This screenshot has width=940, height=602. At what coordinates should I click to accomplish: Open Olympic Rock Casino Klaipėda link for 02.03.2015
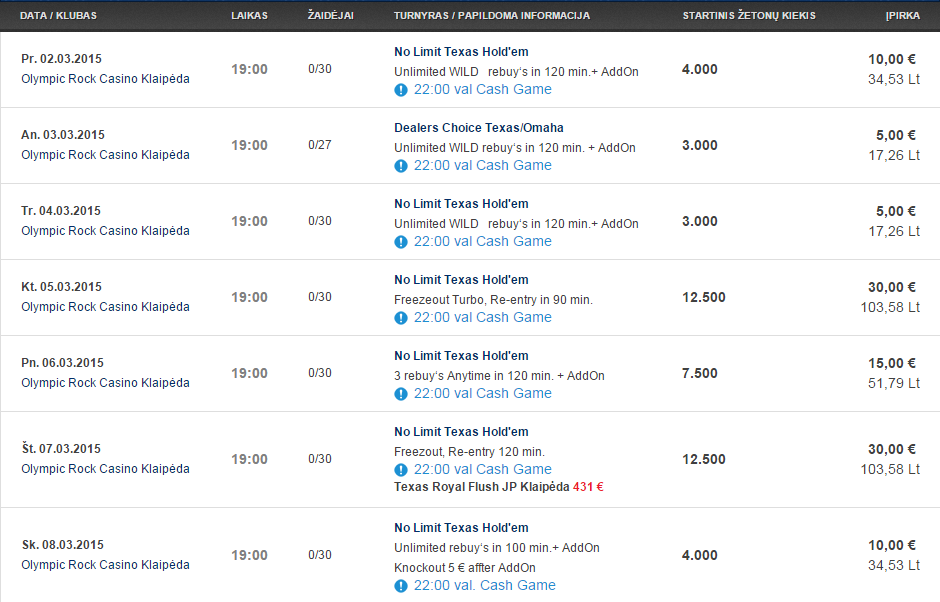point(106,79)
